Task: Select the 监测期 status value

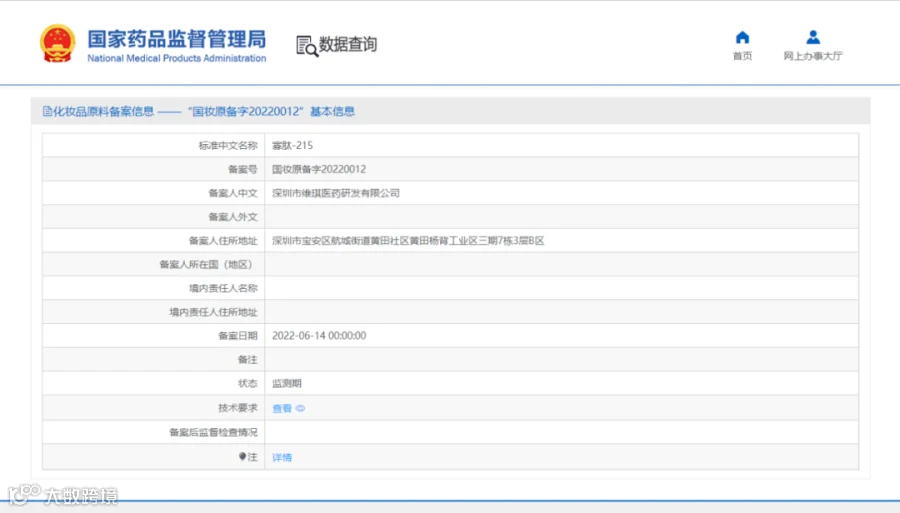Action: pyautogui.click(x=287, y=383)
